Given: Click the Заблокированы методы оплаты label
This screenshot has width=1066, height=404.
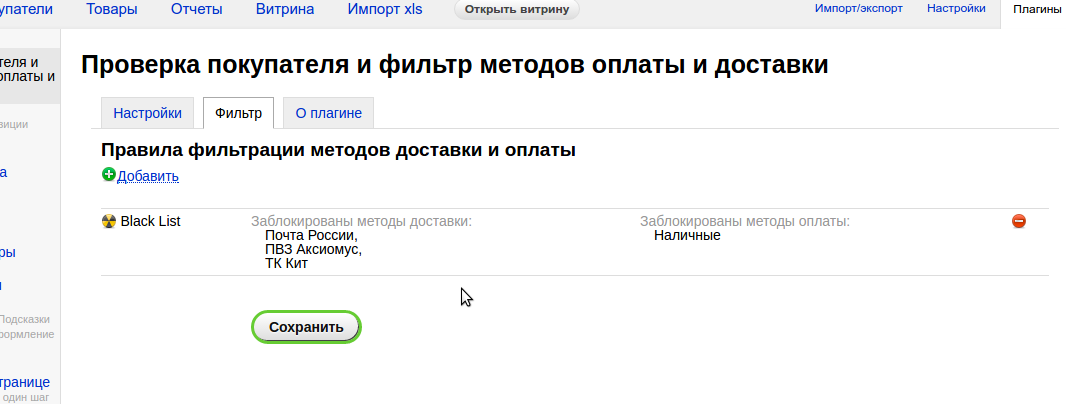Looking at the screenshot, I should pyautogui.click(x=744, y=221).
